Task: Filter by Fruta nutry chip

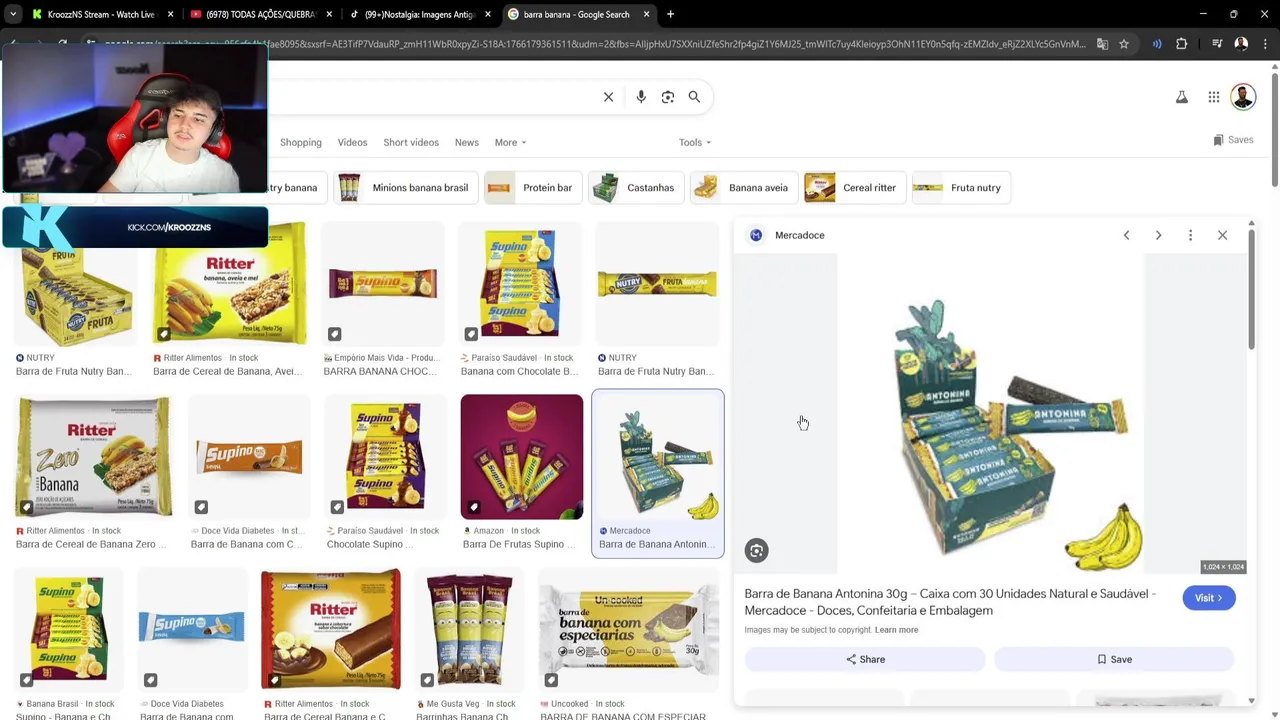Action: coord(959,188)
